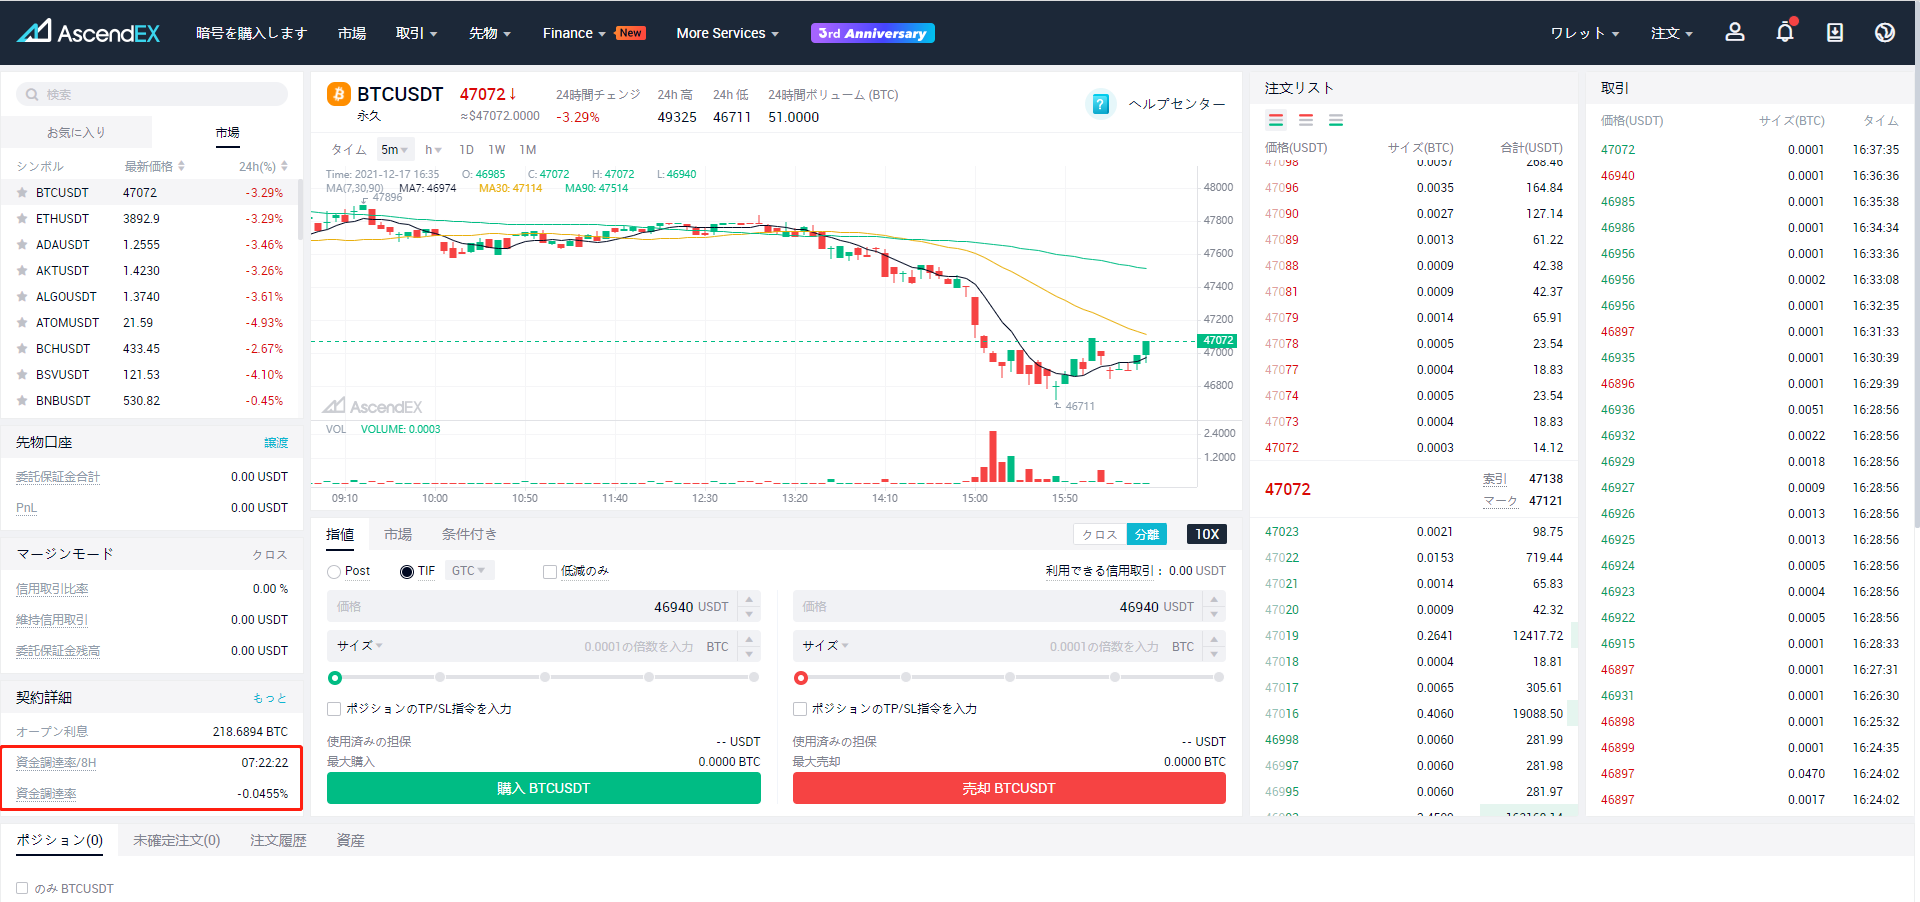
Task: Favorite BCHUSDT with its star icon
Action: pyautogui.click(x=22, y=348)
